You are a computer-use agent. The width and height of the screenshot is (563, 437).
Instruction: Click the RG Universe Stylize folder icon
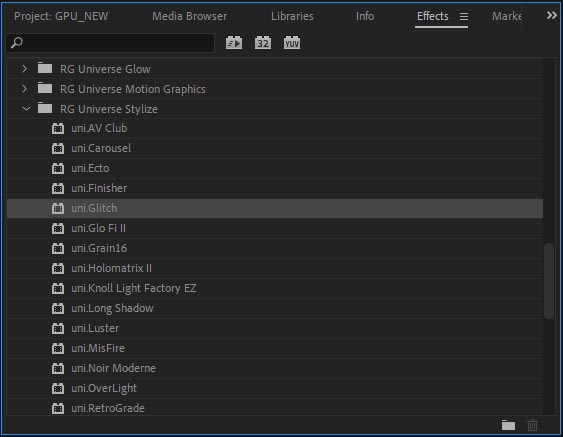(45, 108)
